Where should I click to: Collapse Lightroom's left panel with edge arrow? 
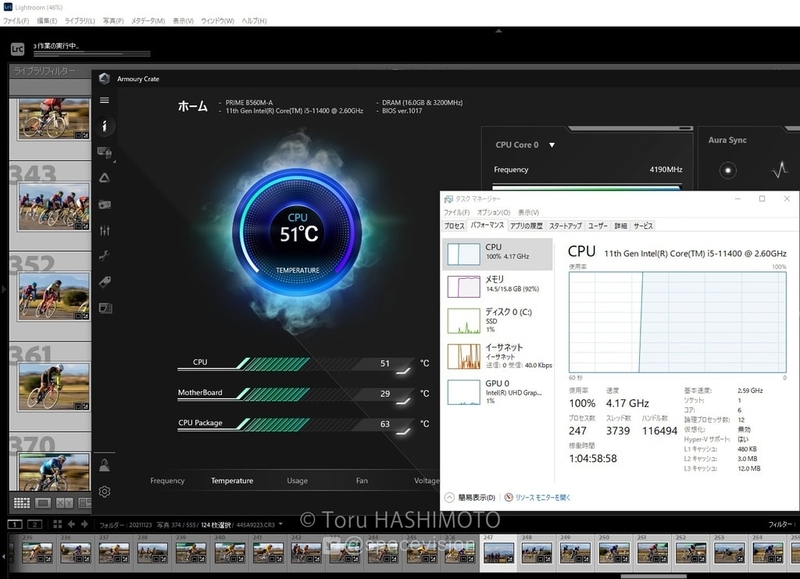[4, 289]
